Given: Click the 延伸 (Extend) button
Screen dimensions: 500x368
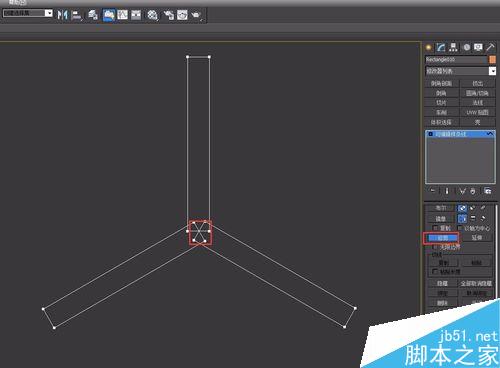Looking at the screenshot, I should (477, 238).
